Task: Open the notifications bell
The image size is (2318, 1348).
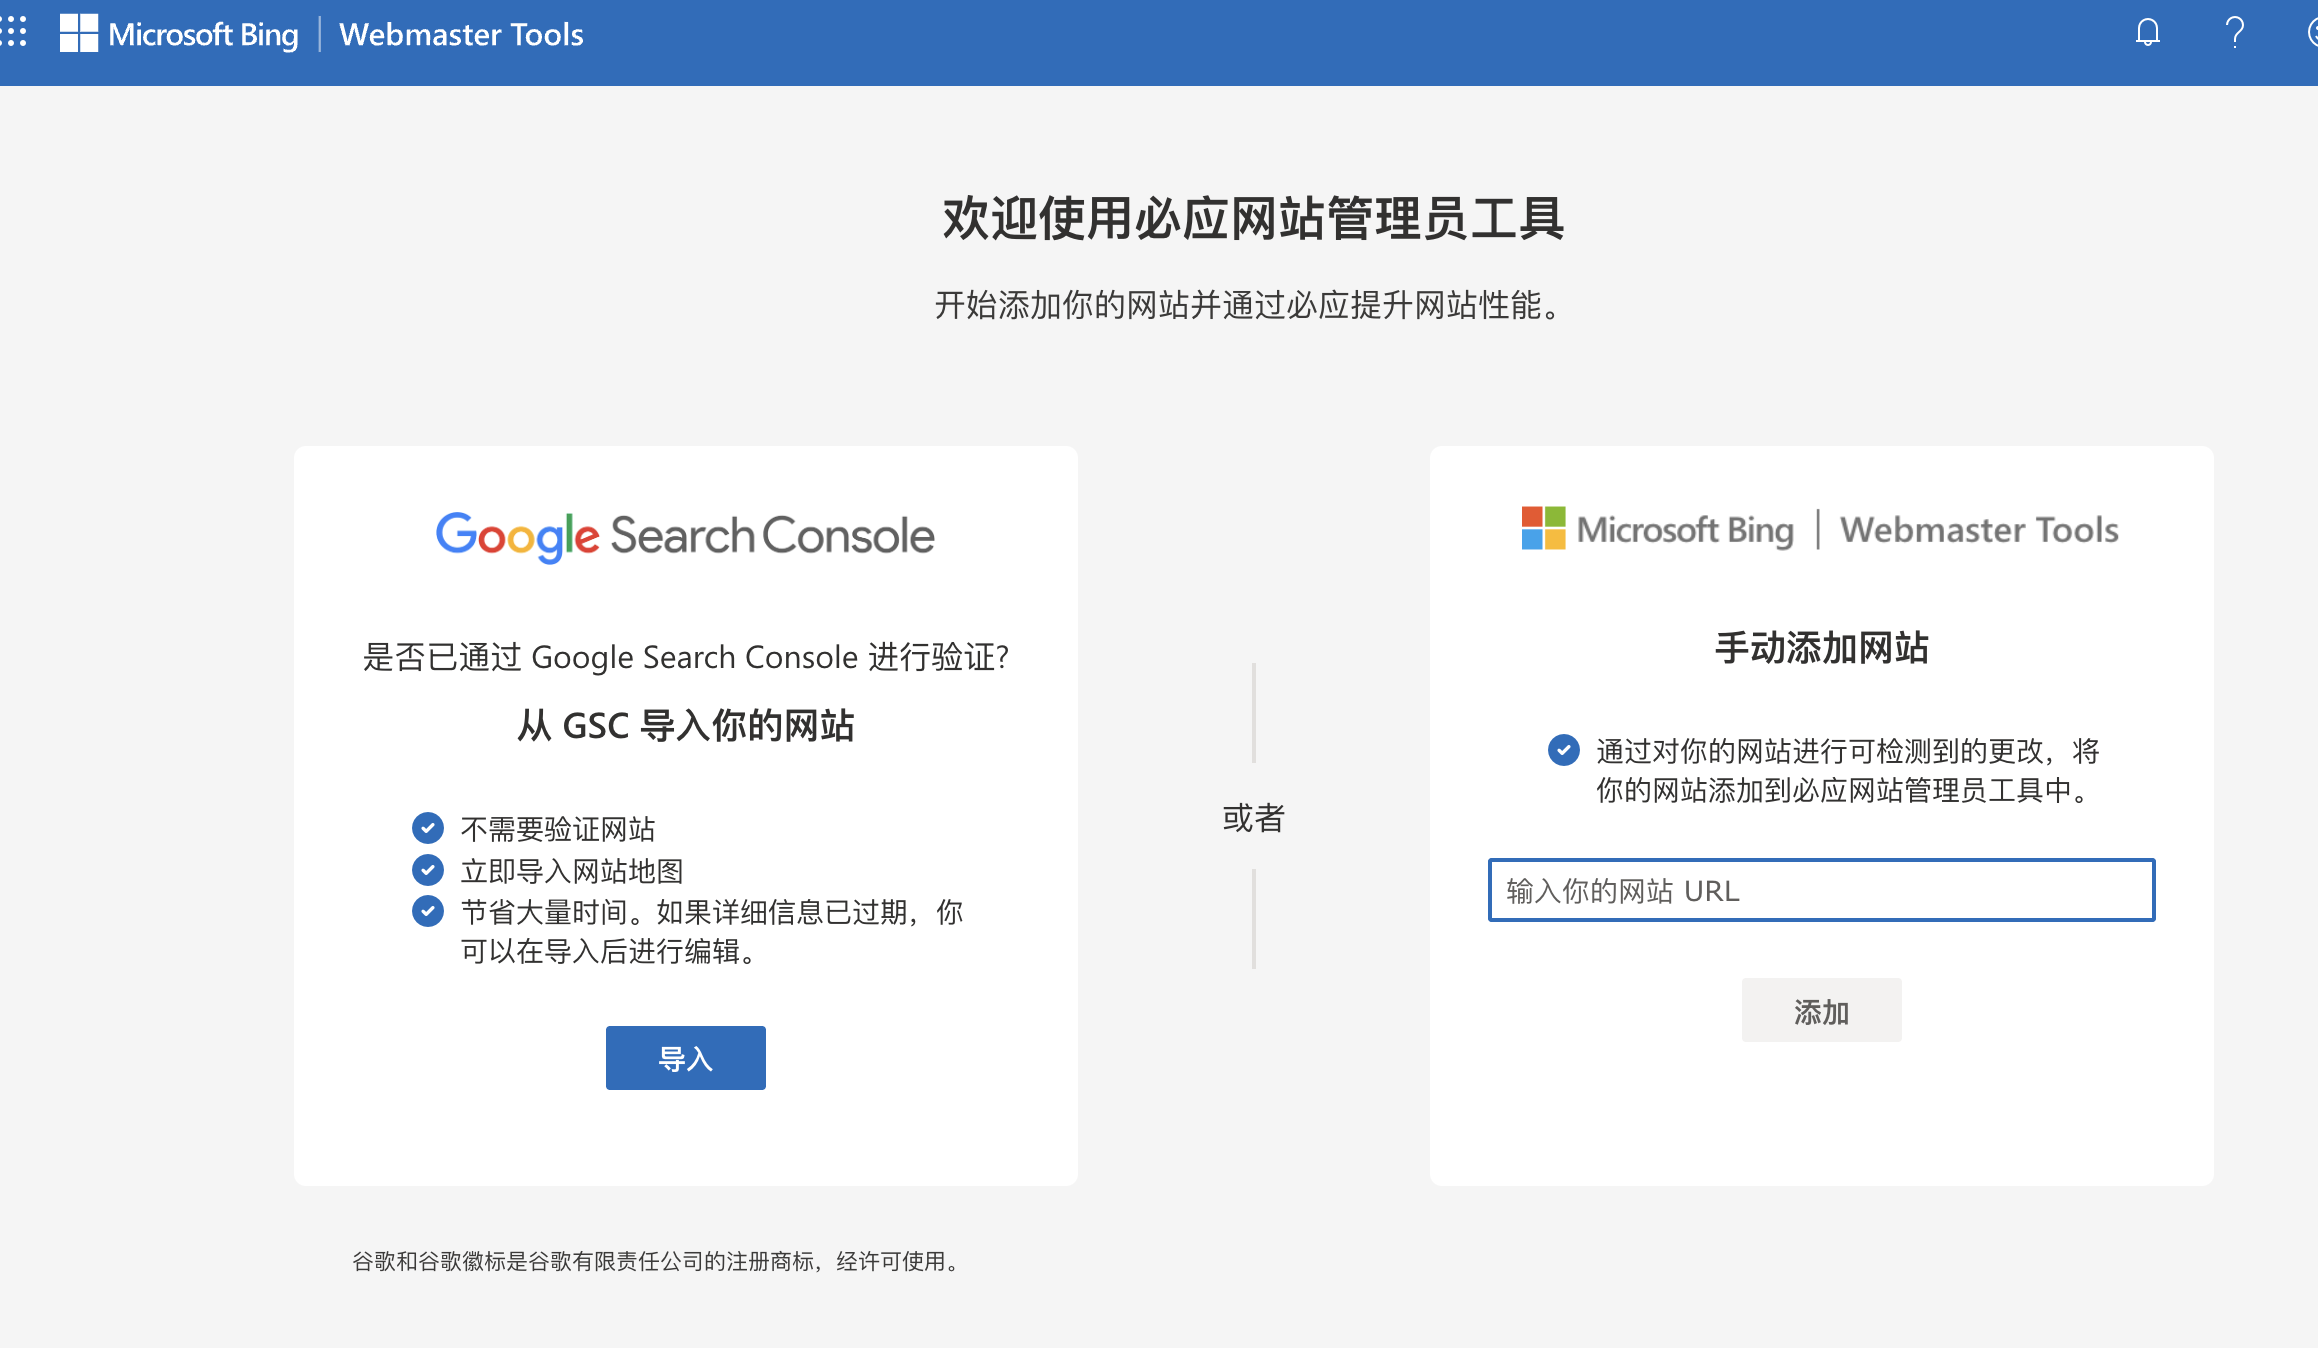Action: pyautogui.click(x=2147, y=33)
